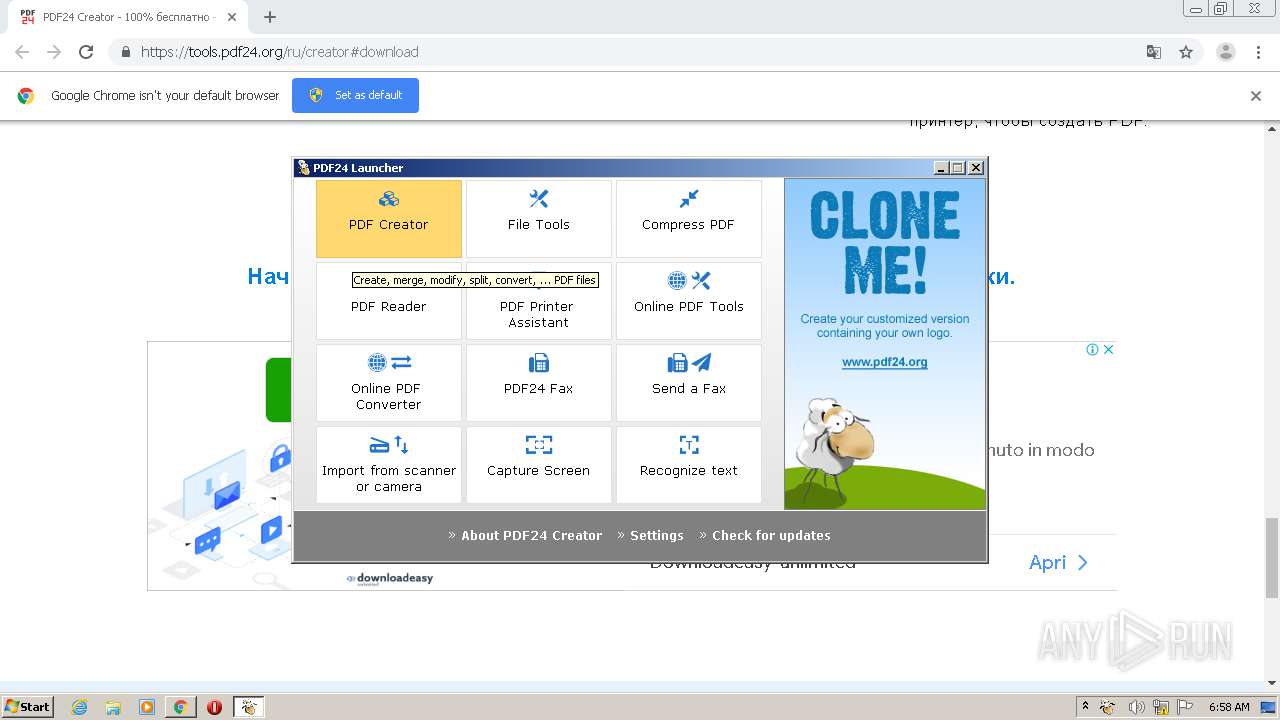Screen dimensions: 1280x720
Task: Click the Action Center flag icon
Action: click(1184, 707)
